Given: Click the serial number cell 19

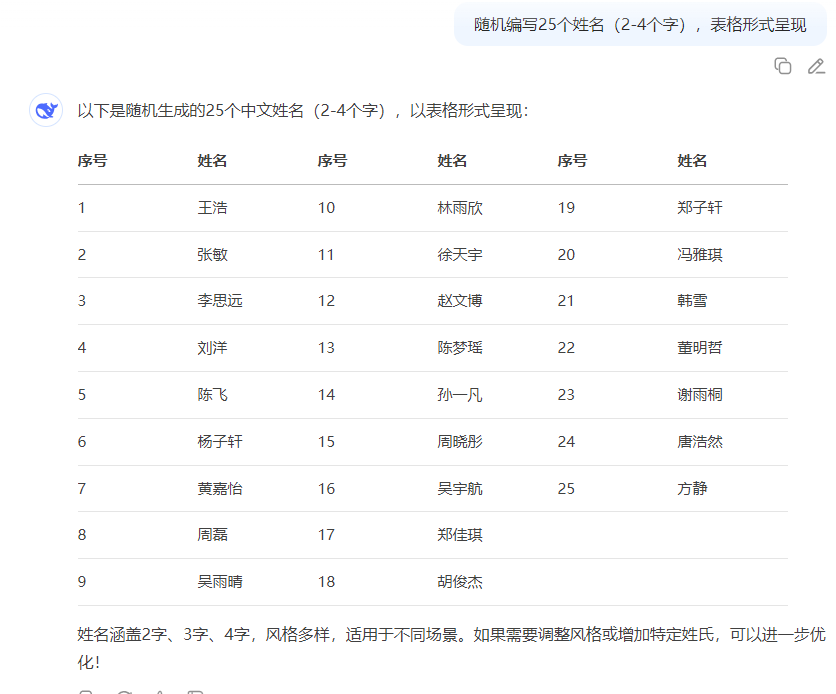Looking at the screenshot, I should pyautogui.click(x=566, y=208).
